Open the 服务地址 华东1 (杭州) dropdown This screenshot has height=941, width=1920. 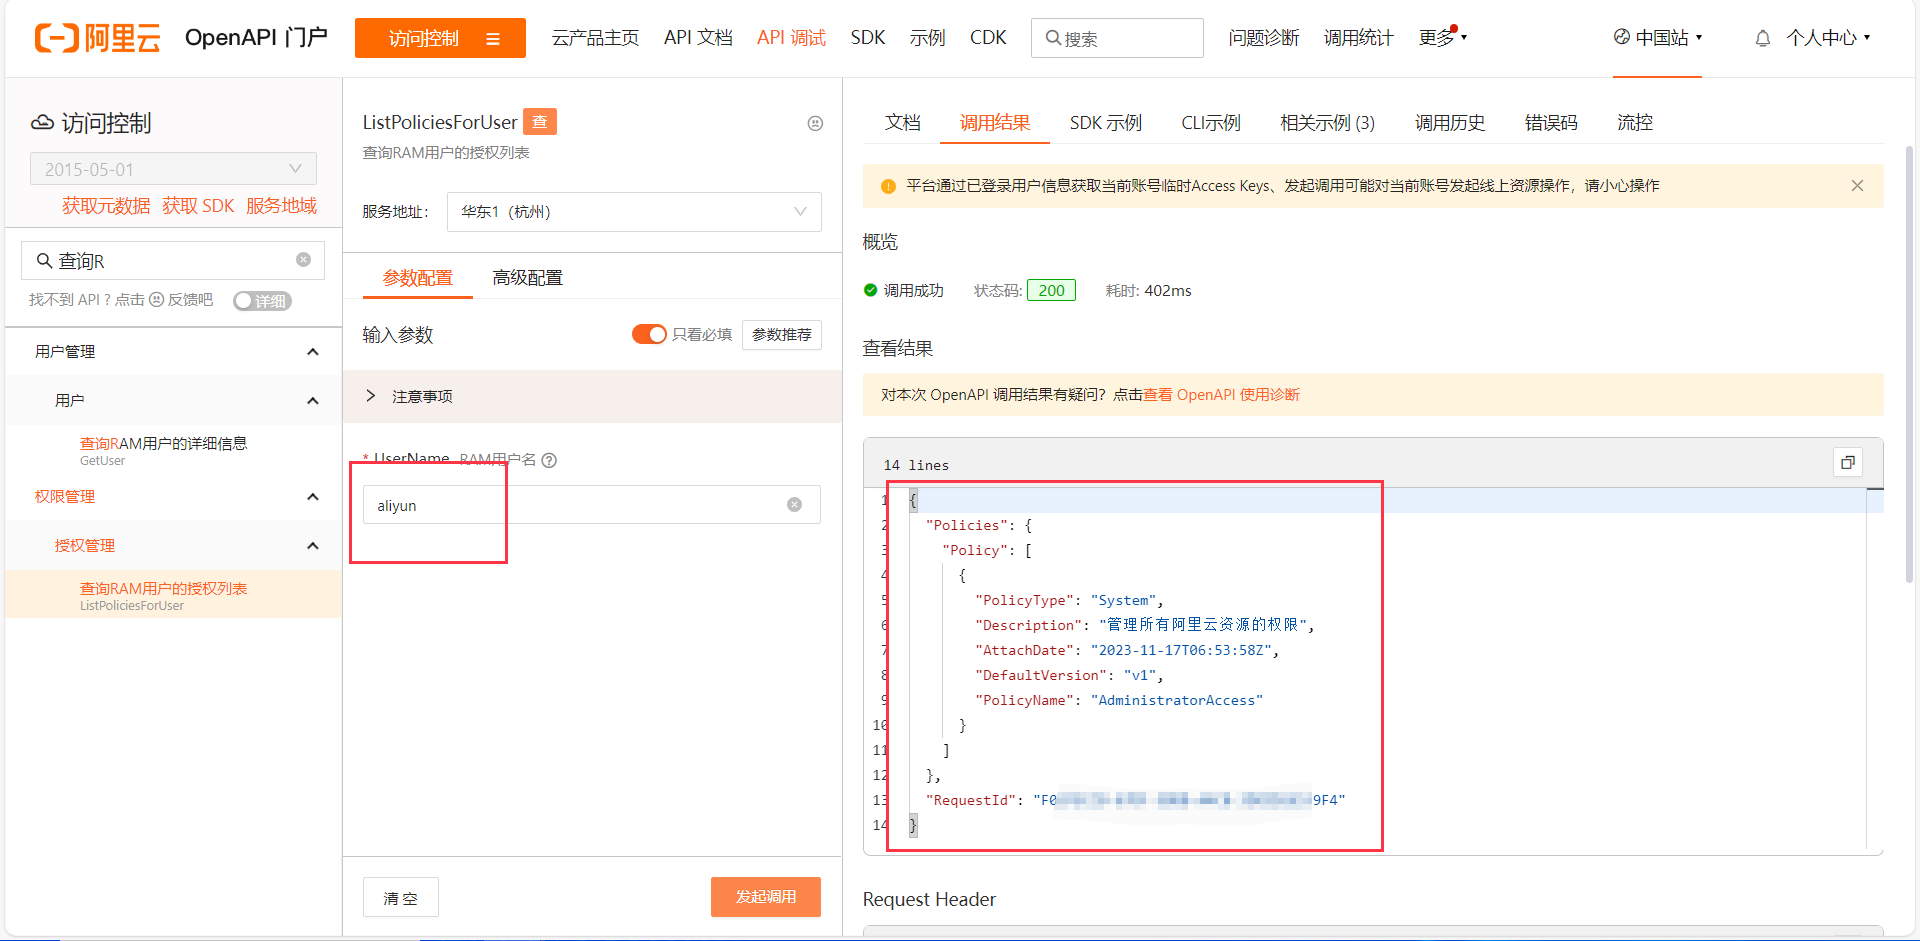click(x=634, y=212)
